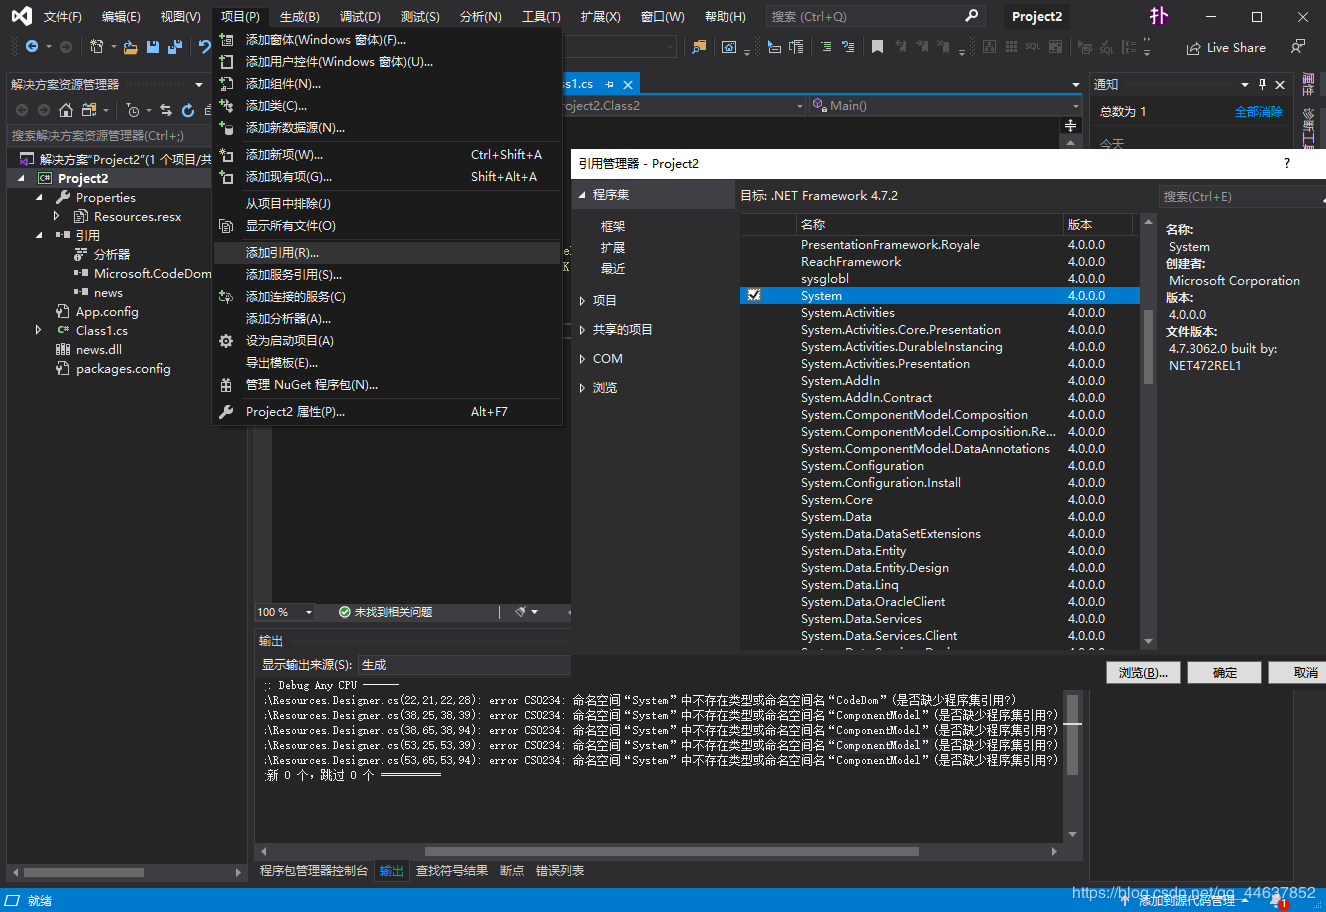This screenshot has height=912, width=1326.
Task: Click the Open File folder icon
Action: 131,47
